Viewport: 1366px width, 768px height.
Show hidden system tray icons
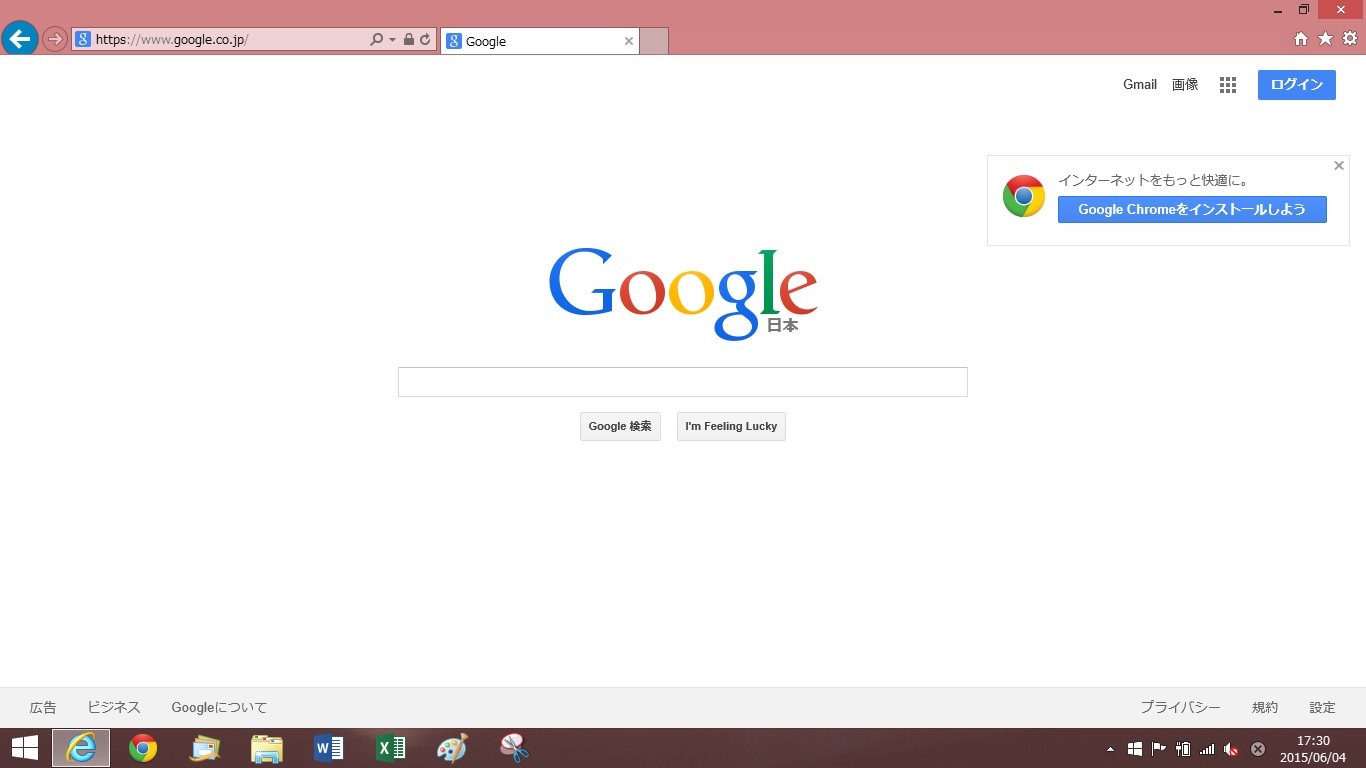1110,749
